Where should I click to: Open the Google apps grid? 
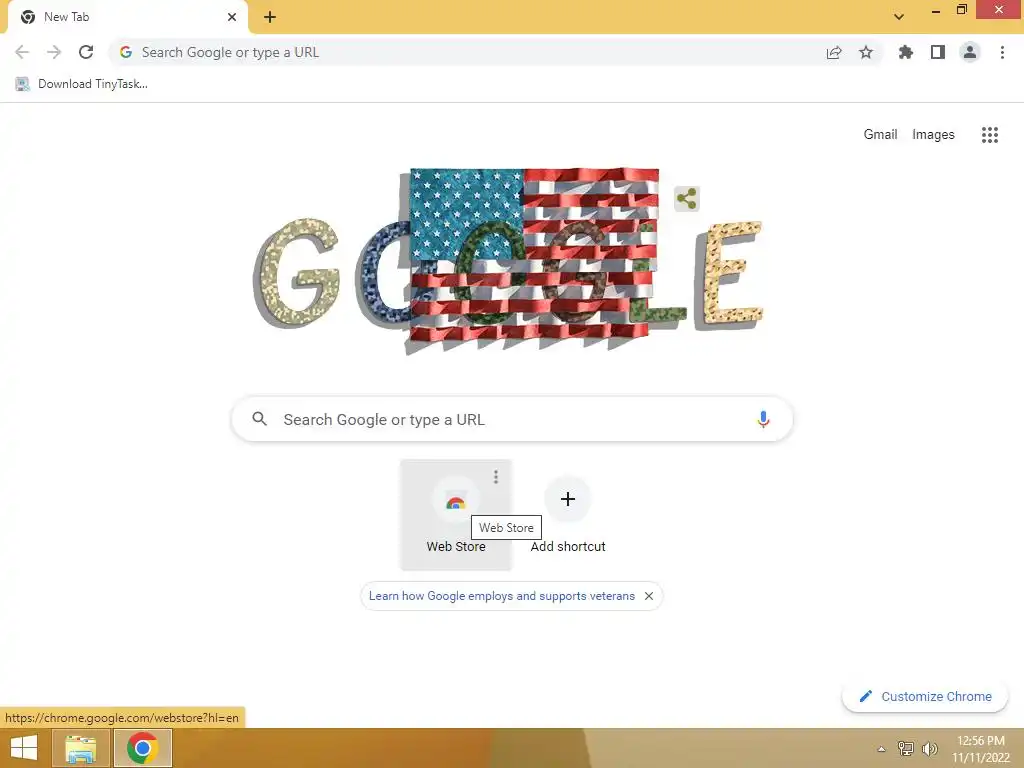[x=990, y=135]
